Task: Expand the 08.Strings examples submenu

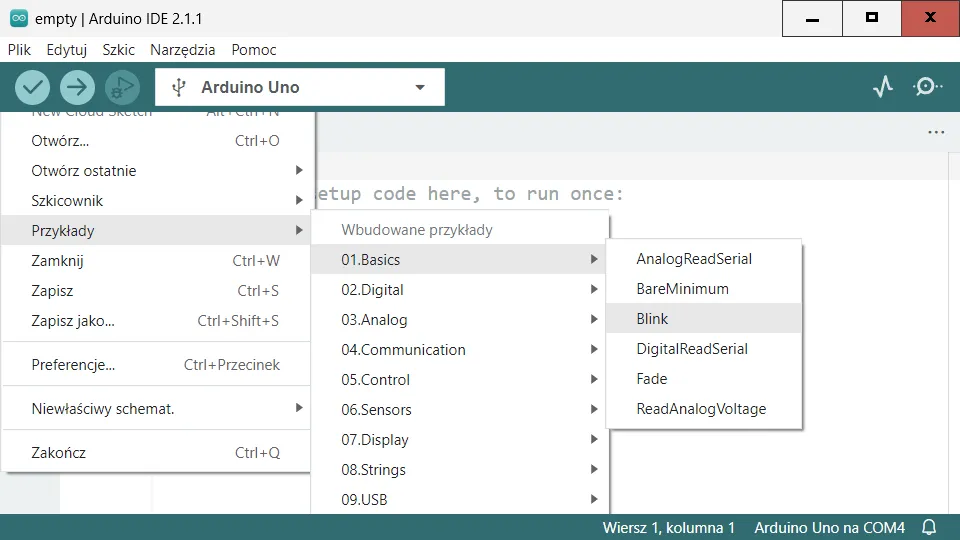Action: 459,470
